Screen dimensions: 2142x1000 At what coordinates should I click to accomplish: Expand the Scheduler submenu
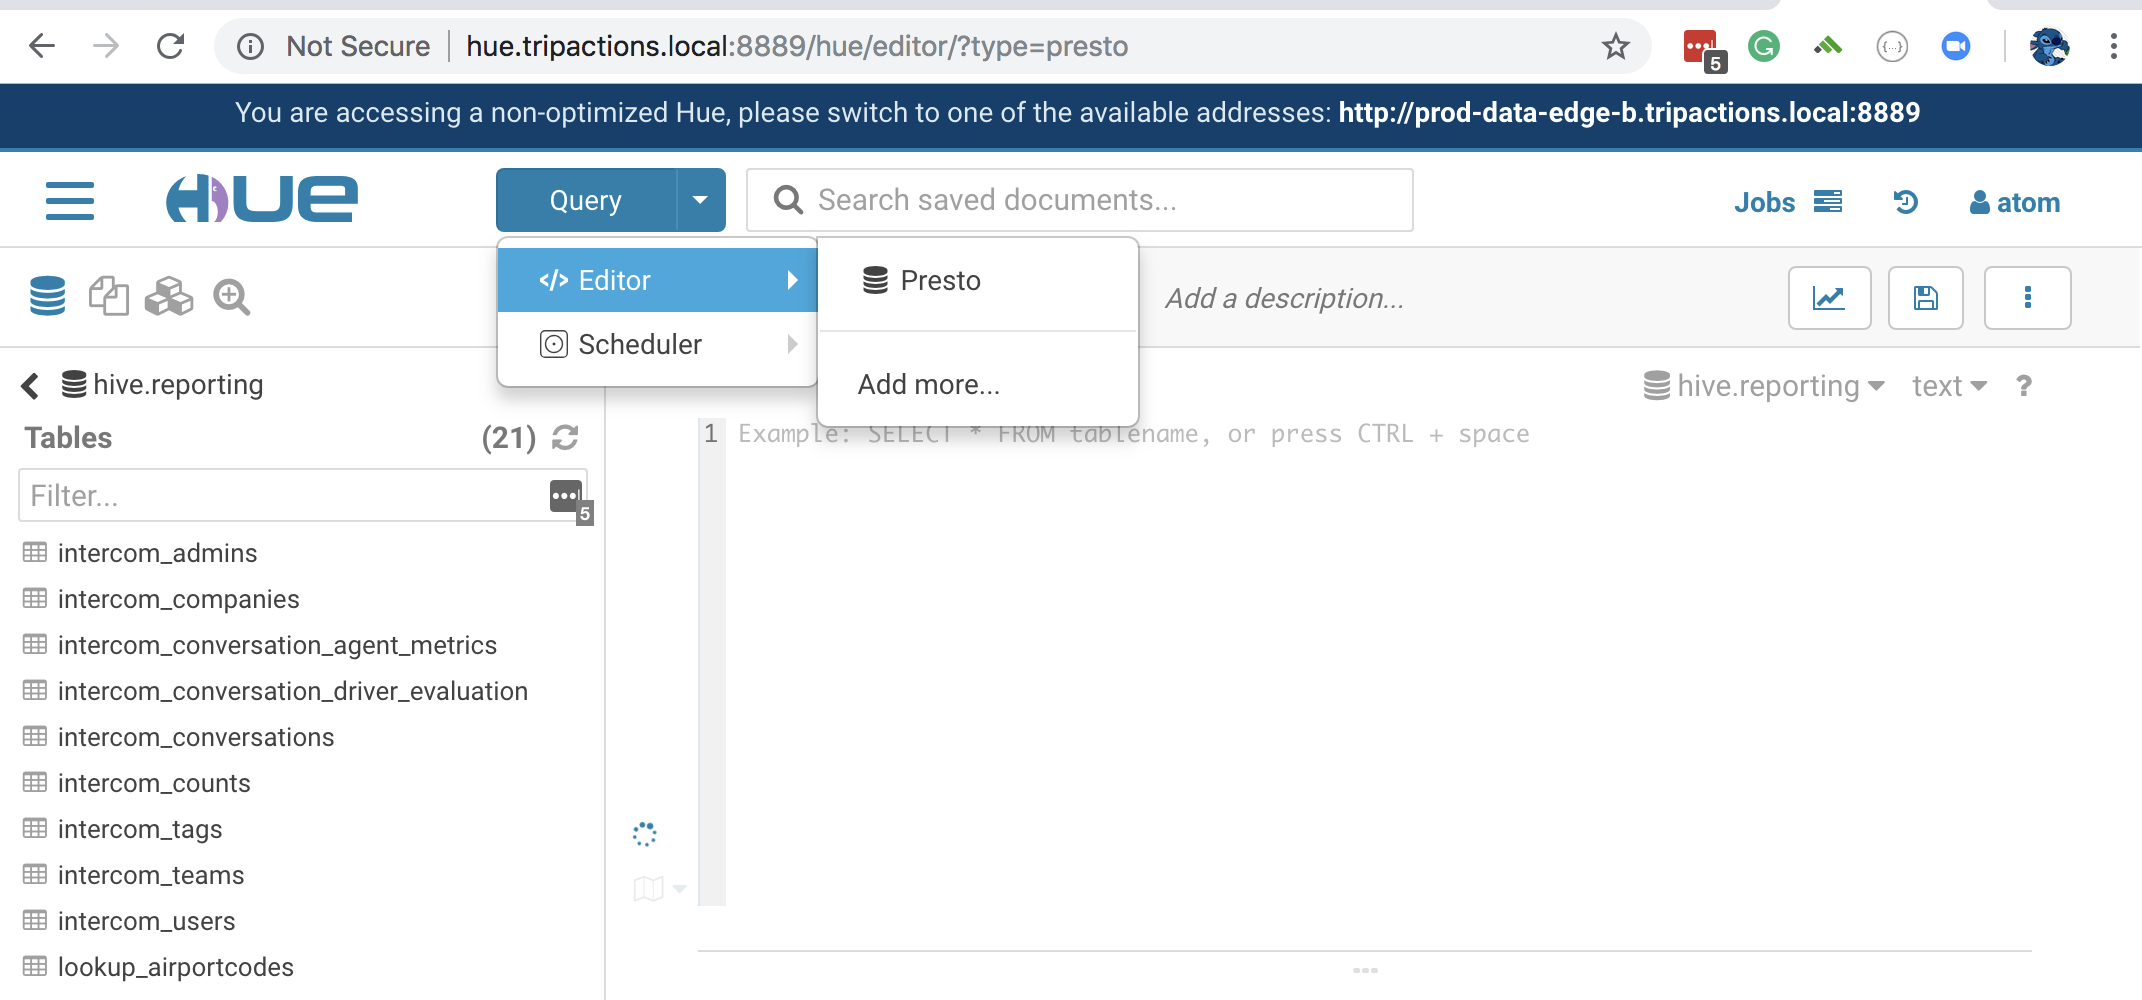tap(641, 344)
